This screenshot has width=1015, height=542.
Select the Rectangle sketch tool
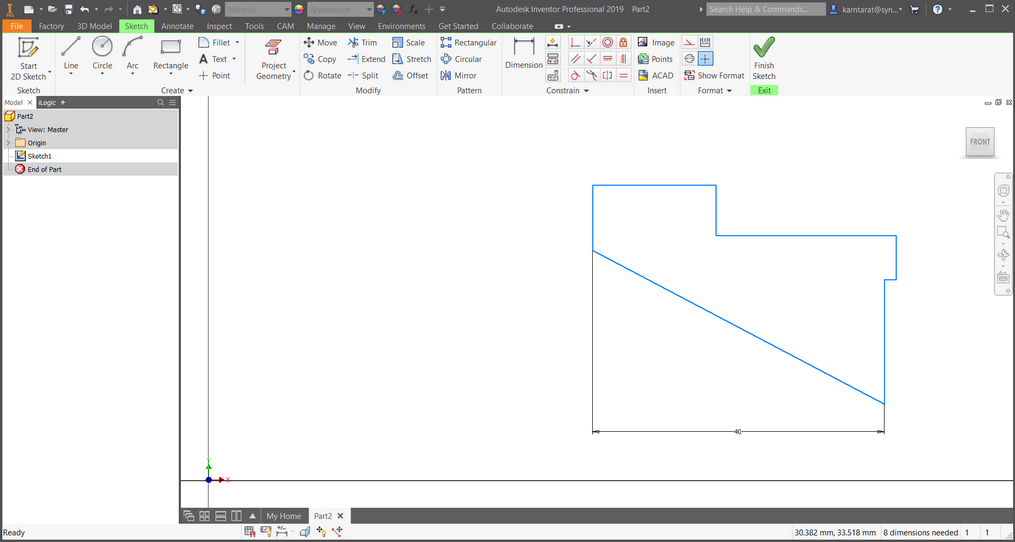[170, 52]
